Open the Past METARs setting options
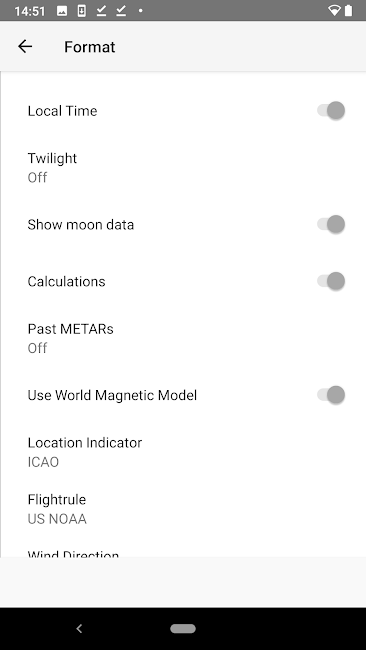Viewport: 366px width, 650px height. [183, 338]
